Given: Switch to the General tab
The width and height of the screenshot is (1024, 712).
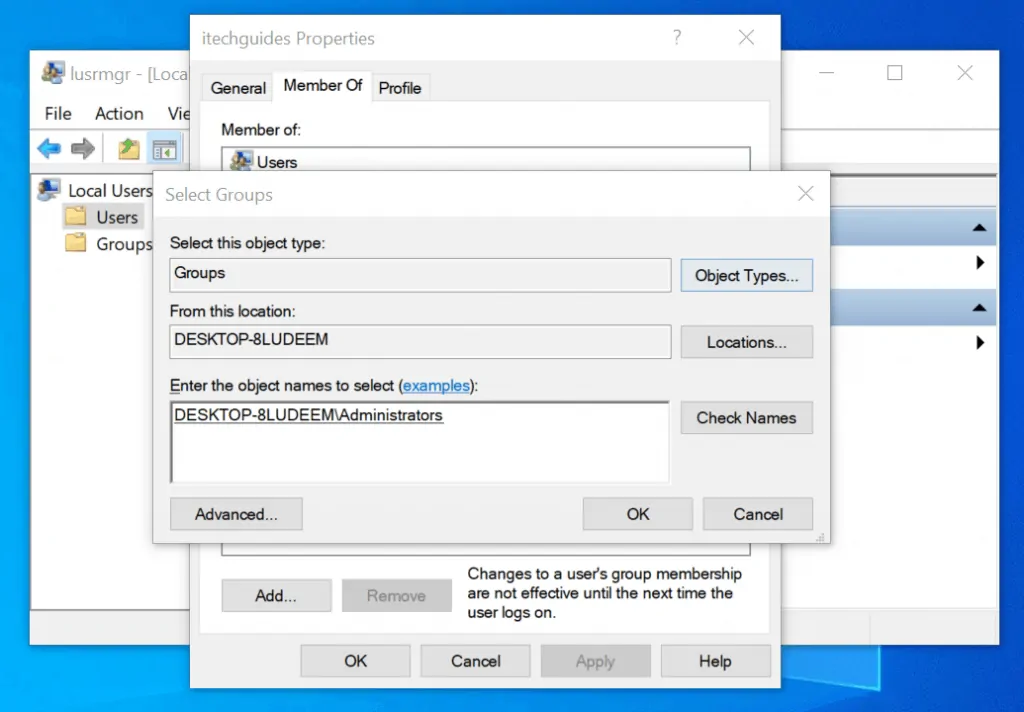Looking at the screenshot, I should tap(238, 88).
